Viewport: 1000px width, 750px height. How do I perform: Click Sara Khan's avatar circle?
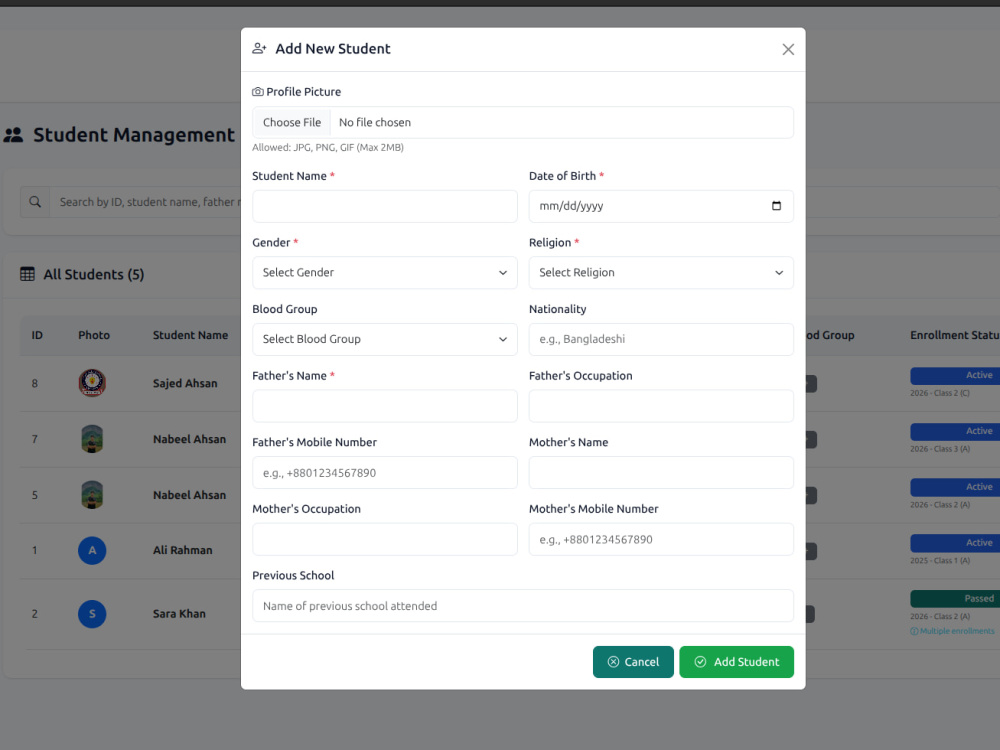pyautogui.click(x=92, y=614)
